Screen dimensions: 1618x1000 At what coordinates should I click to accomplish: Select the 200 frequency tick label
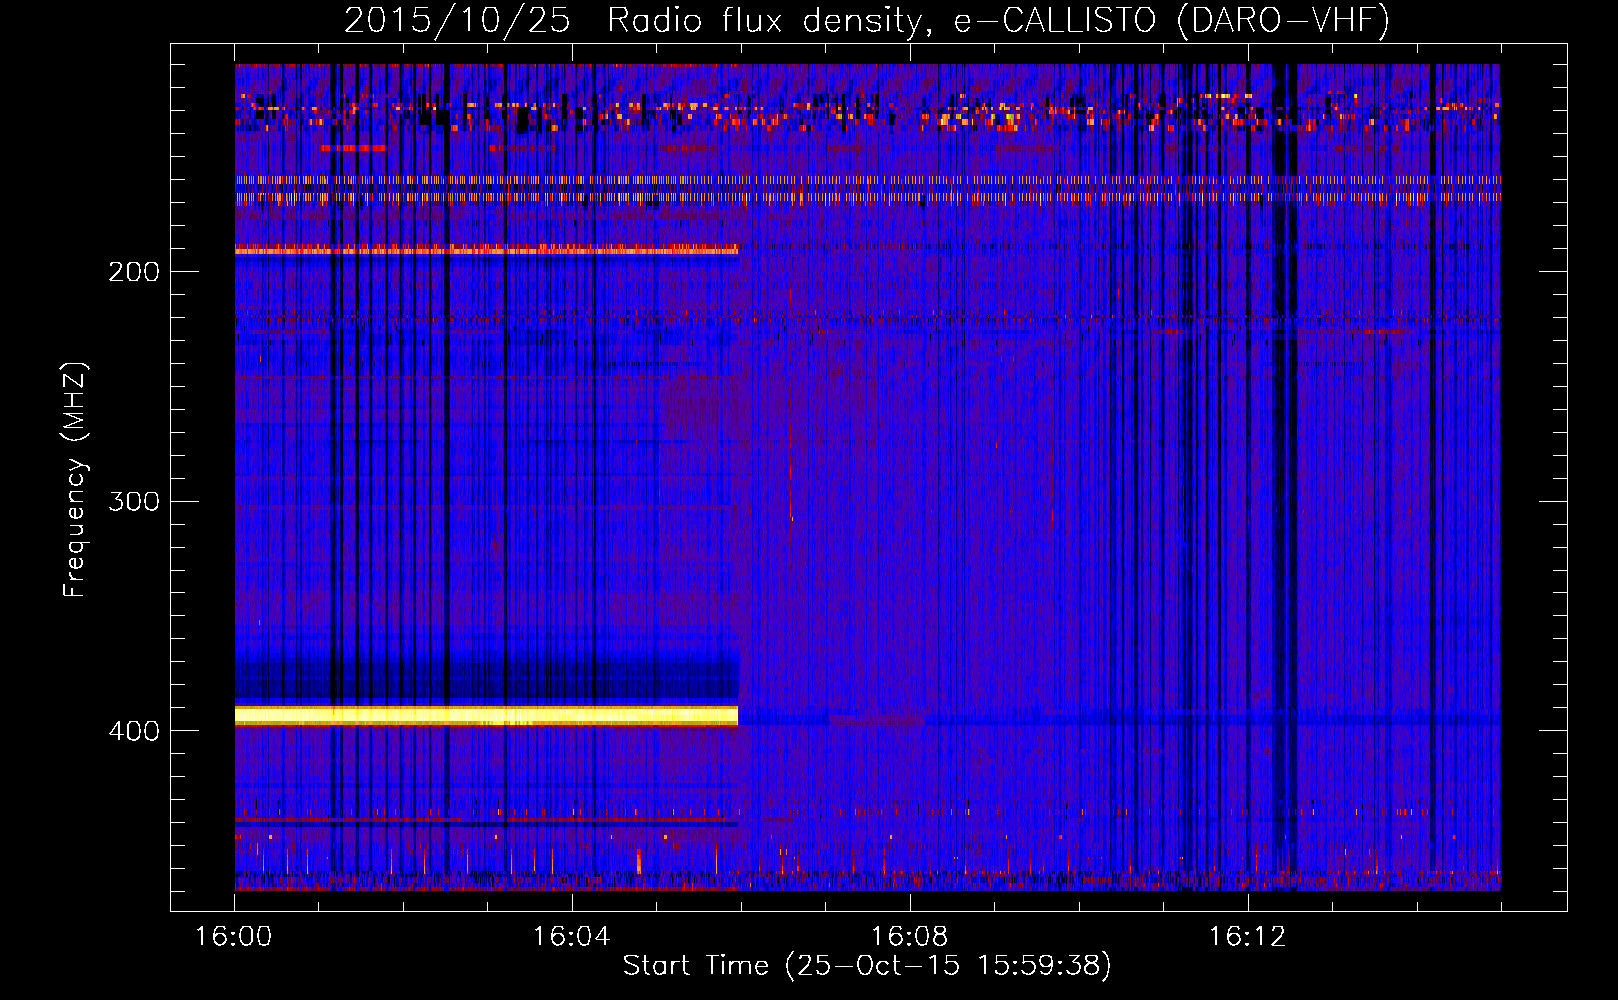coord(134,272)
